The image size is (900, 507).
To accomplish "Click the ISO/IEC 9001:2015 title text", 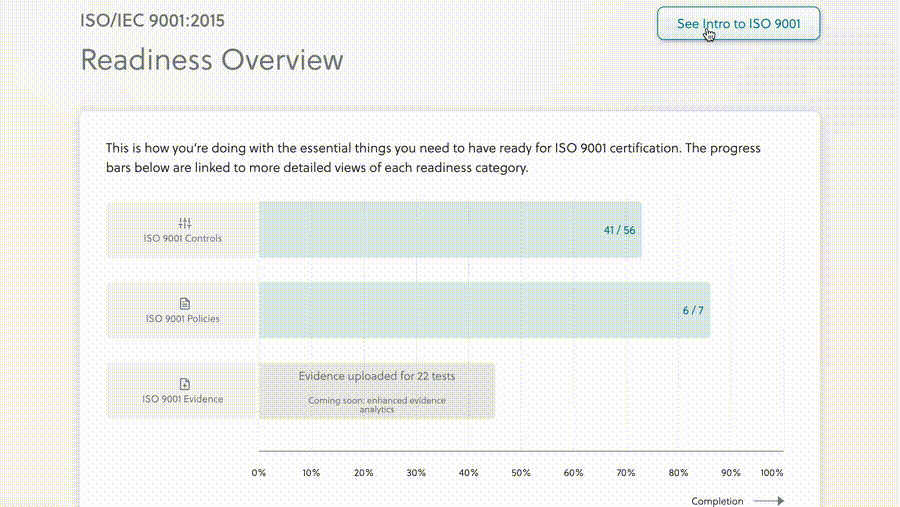I will click(x=152, y=19).
